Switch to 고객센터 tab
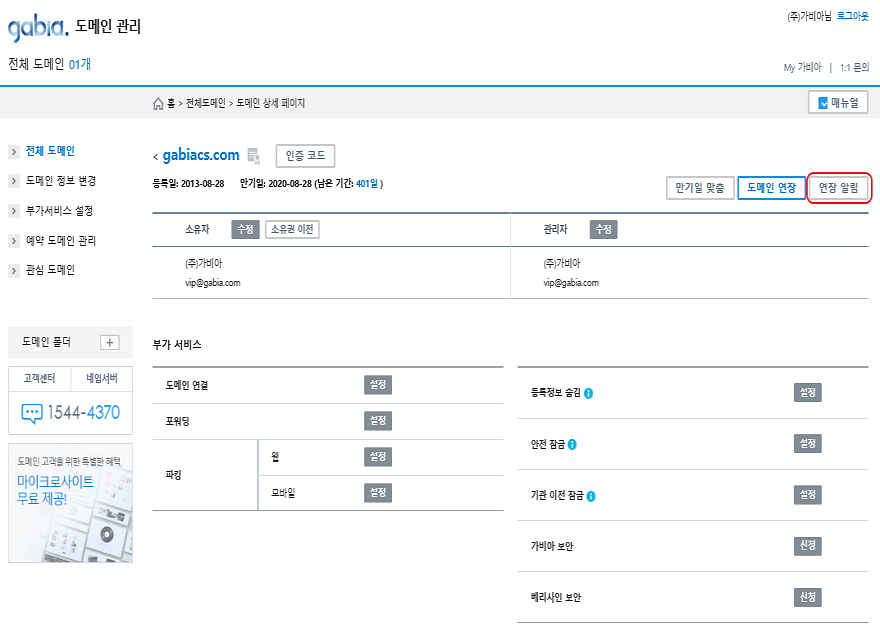This screenshot has width=880, height=631. [x=39, y=378]
